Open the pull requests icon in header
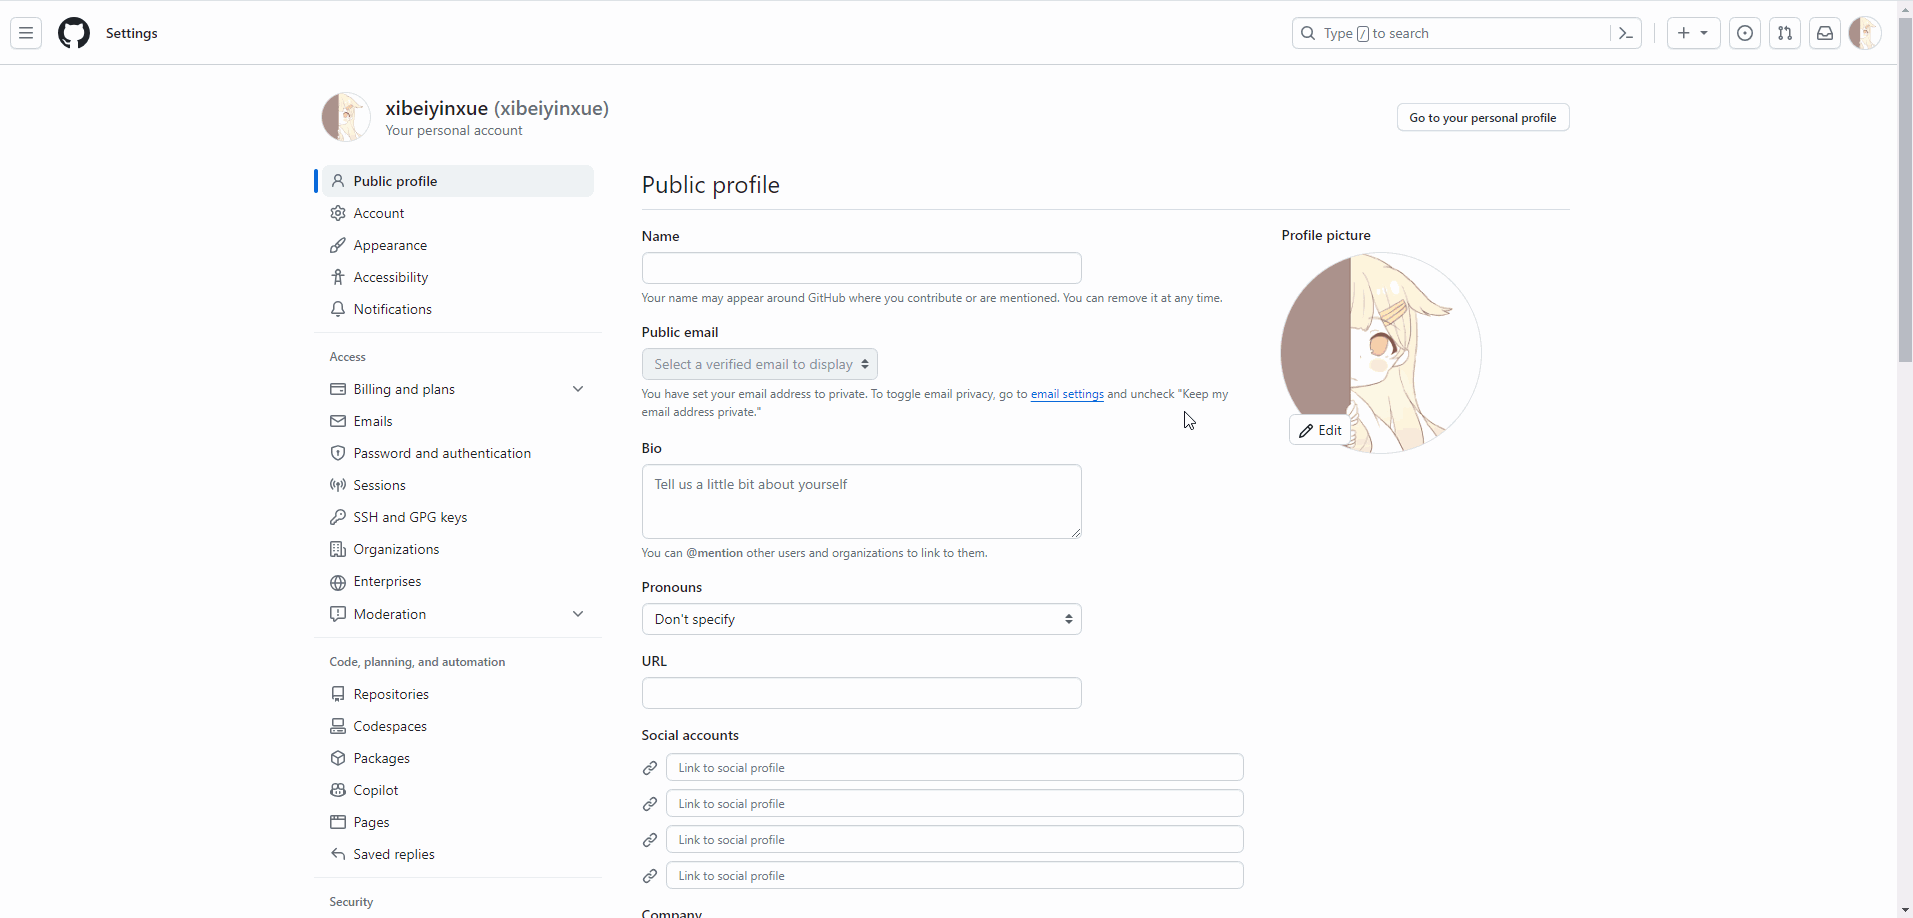This screenshot has width=1913, height=918. coord(1785,33)
